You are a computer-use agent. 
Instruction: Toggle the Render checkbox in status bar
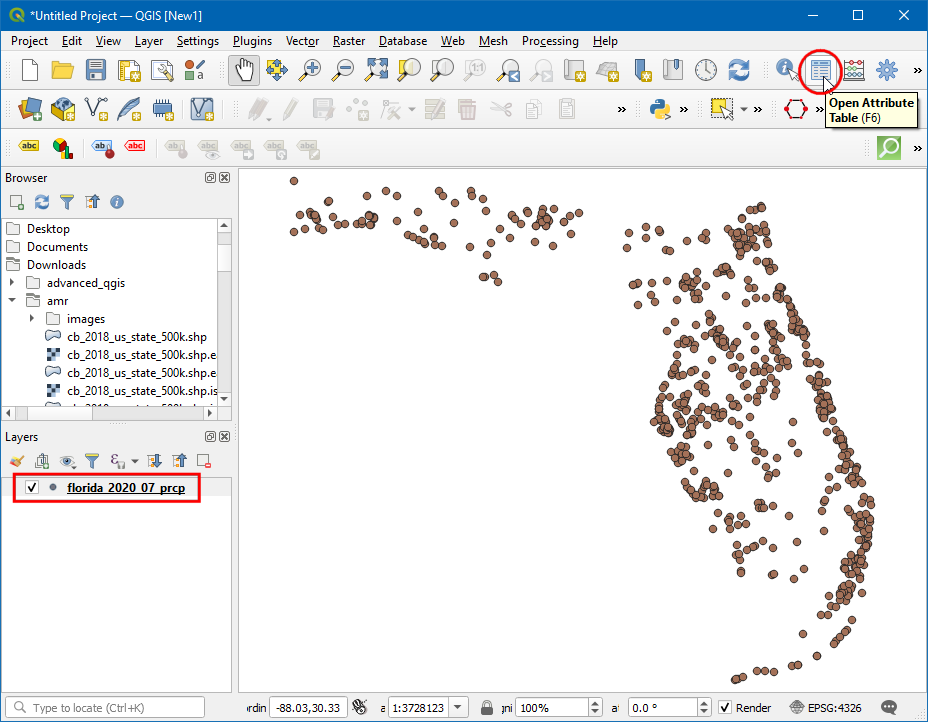click(726, 708)
